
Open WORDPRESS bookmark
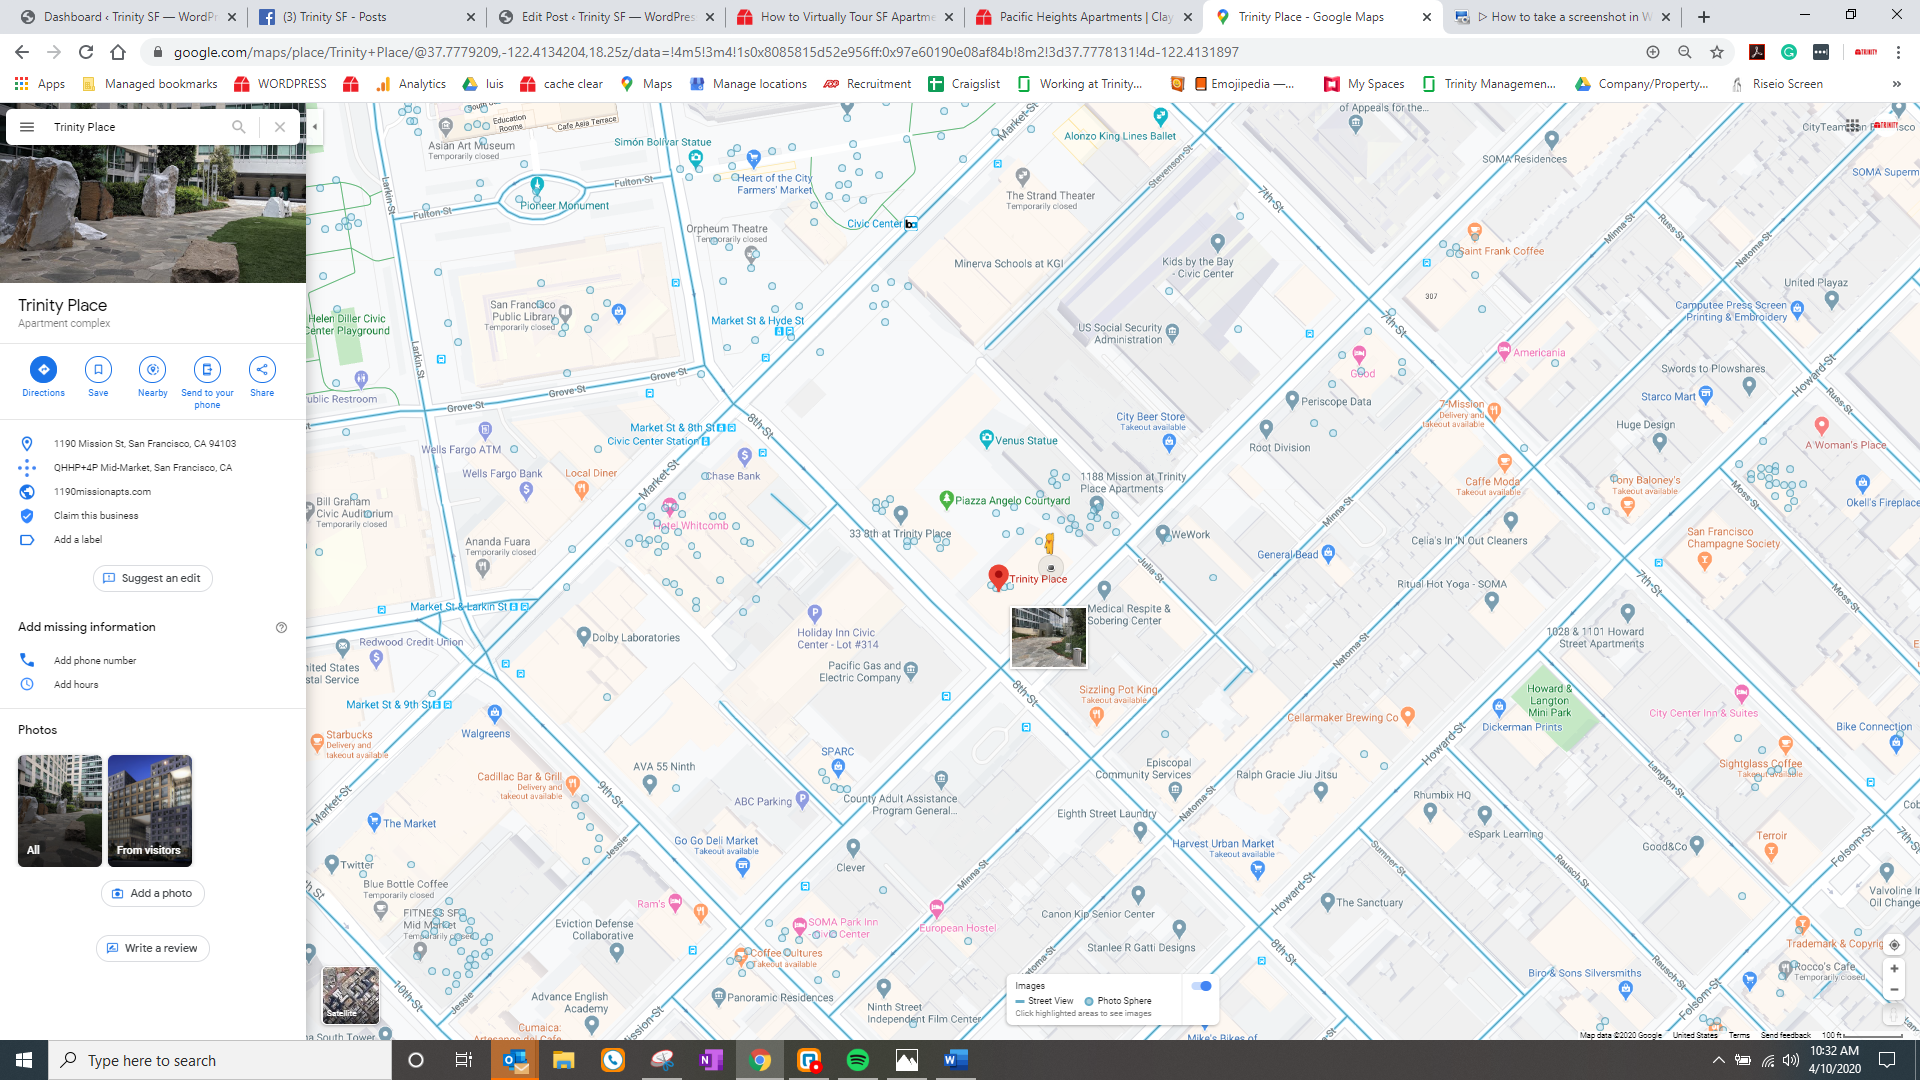280,84
